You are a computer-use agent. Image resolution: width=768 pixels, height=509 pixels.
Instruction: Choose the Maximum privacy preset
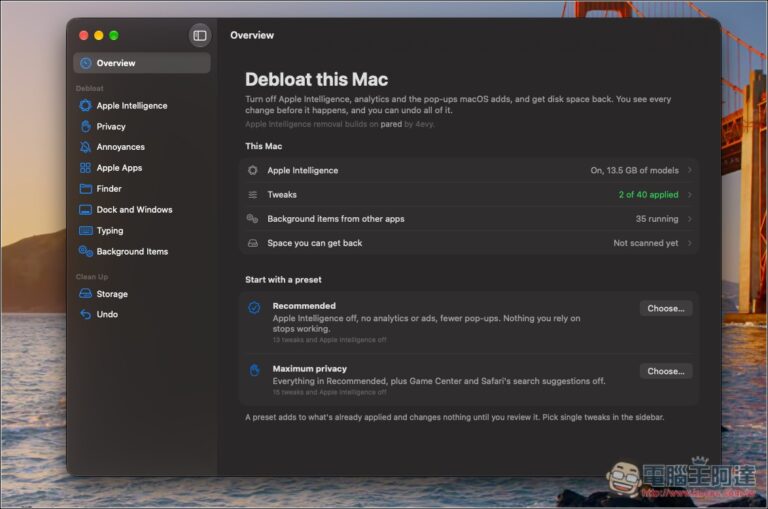666,371
